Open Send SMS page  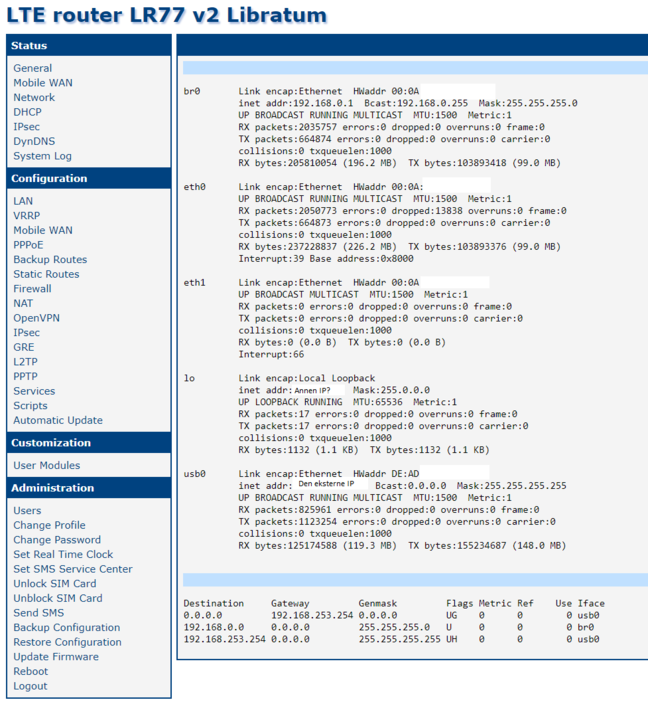[x=39, y=613]
